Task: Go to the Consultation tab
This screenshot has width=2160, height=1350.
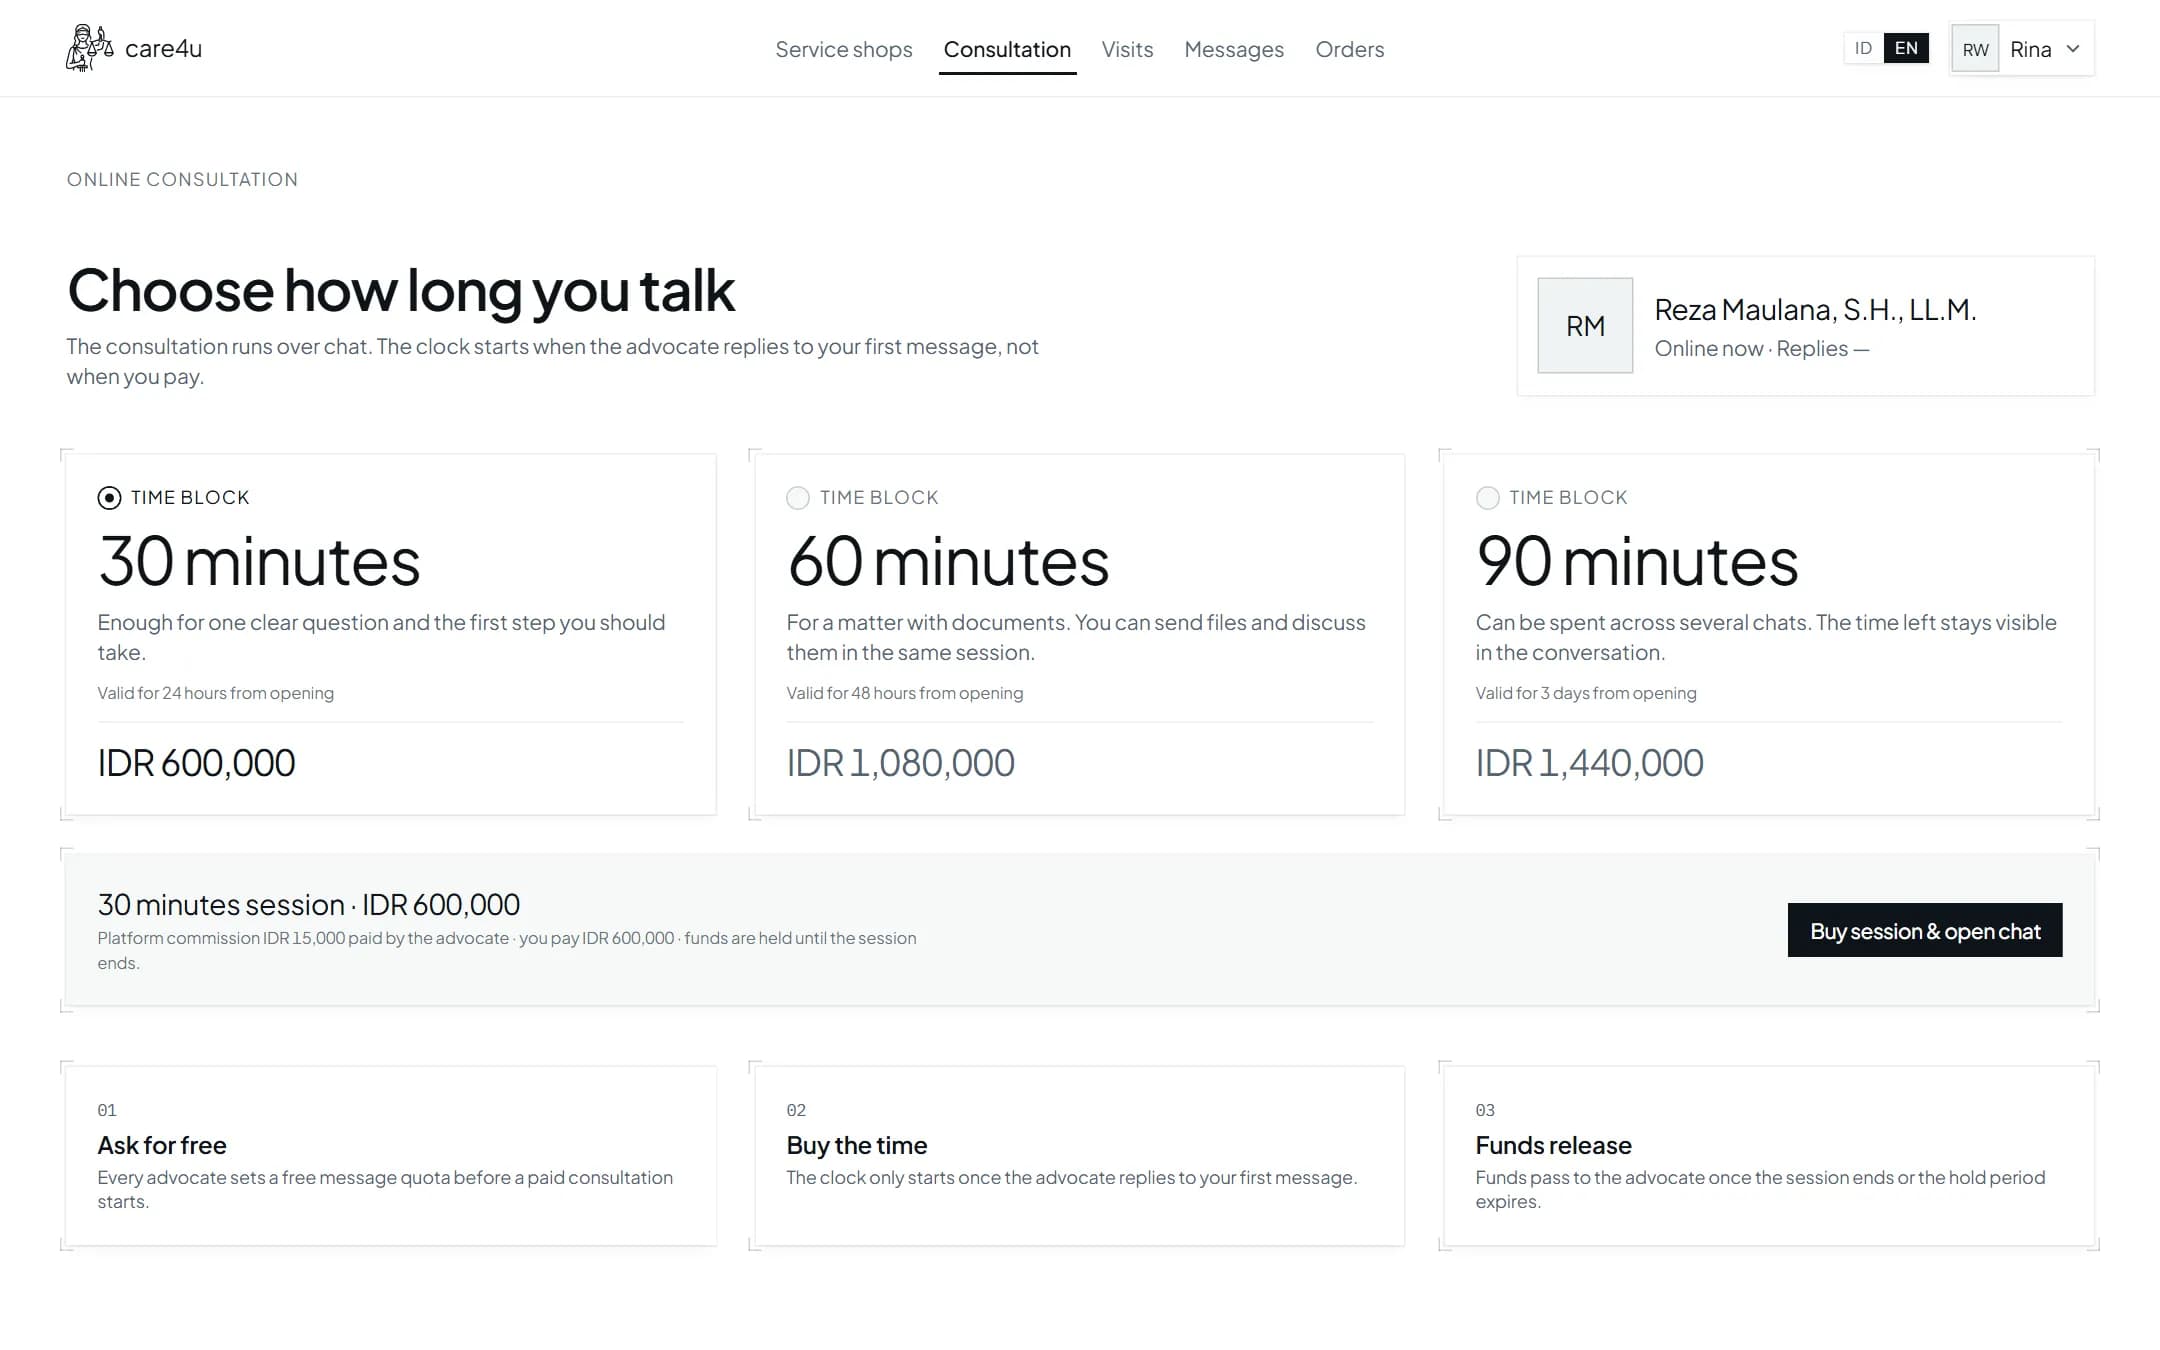Action: click(1007, 49)
